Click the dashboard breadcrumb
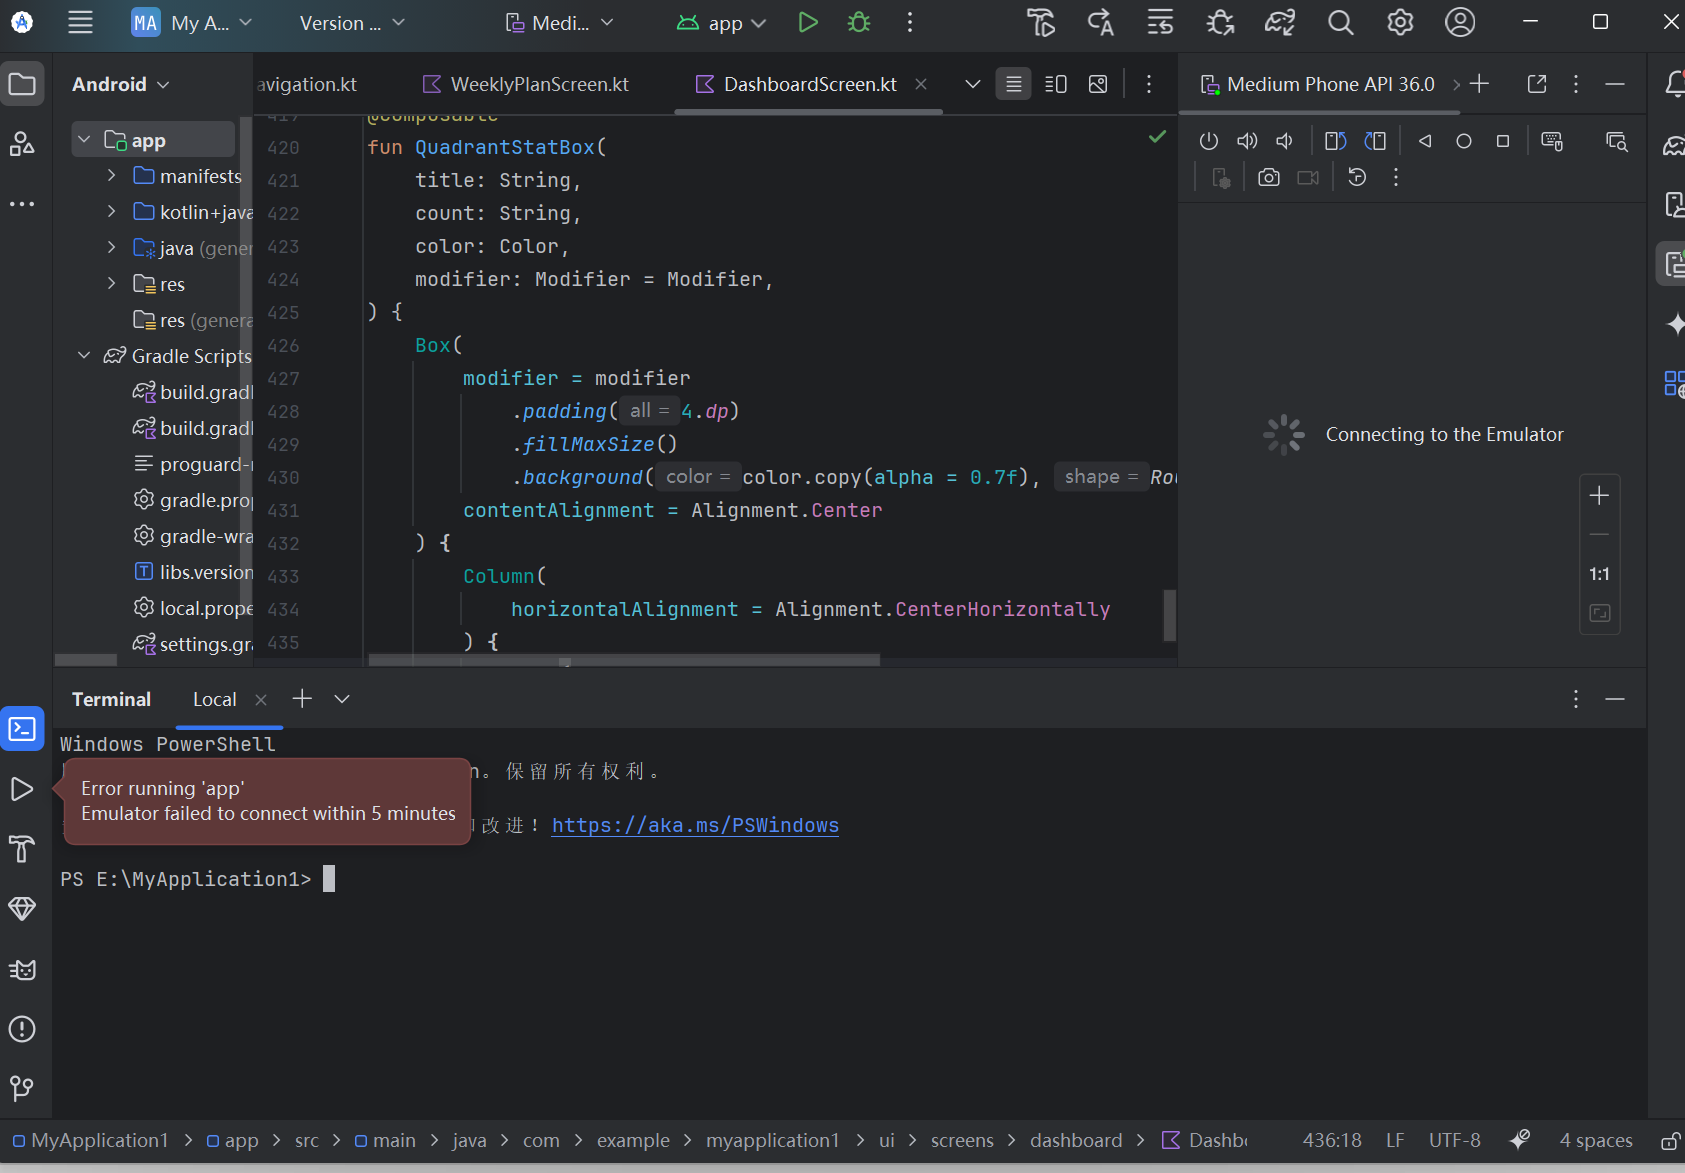Viewport: 1685px width, 1173px height. pos(1076,1141)
